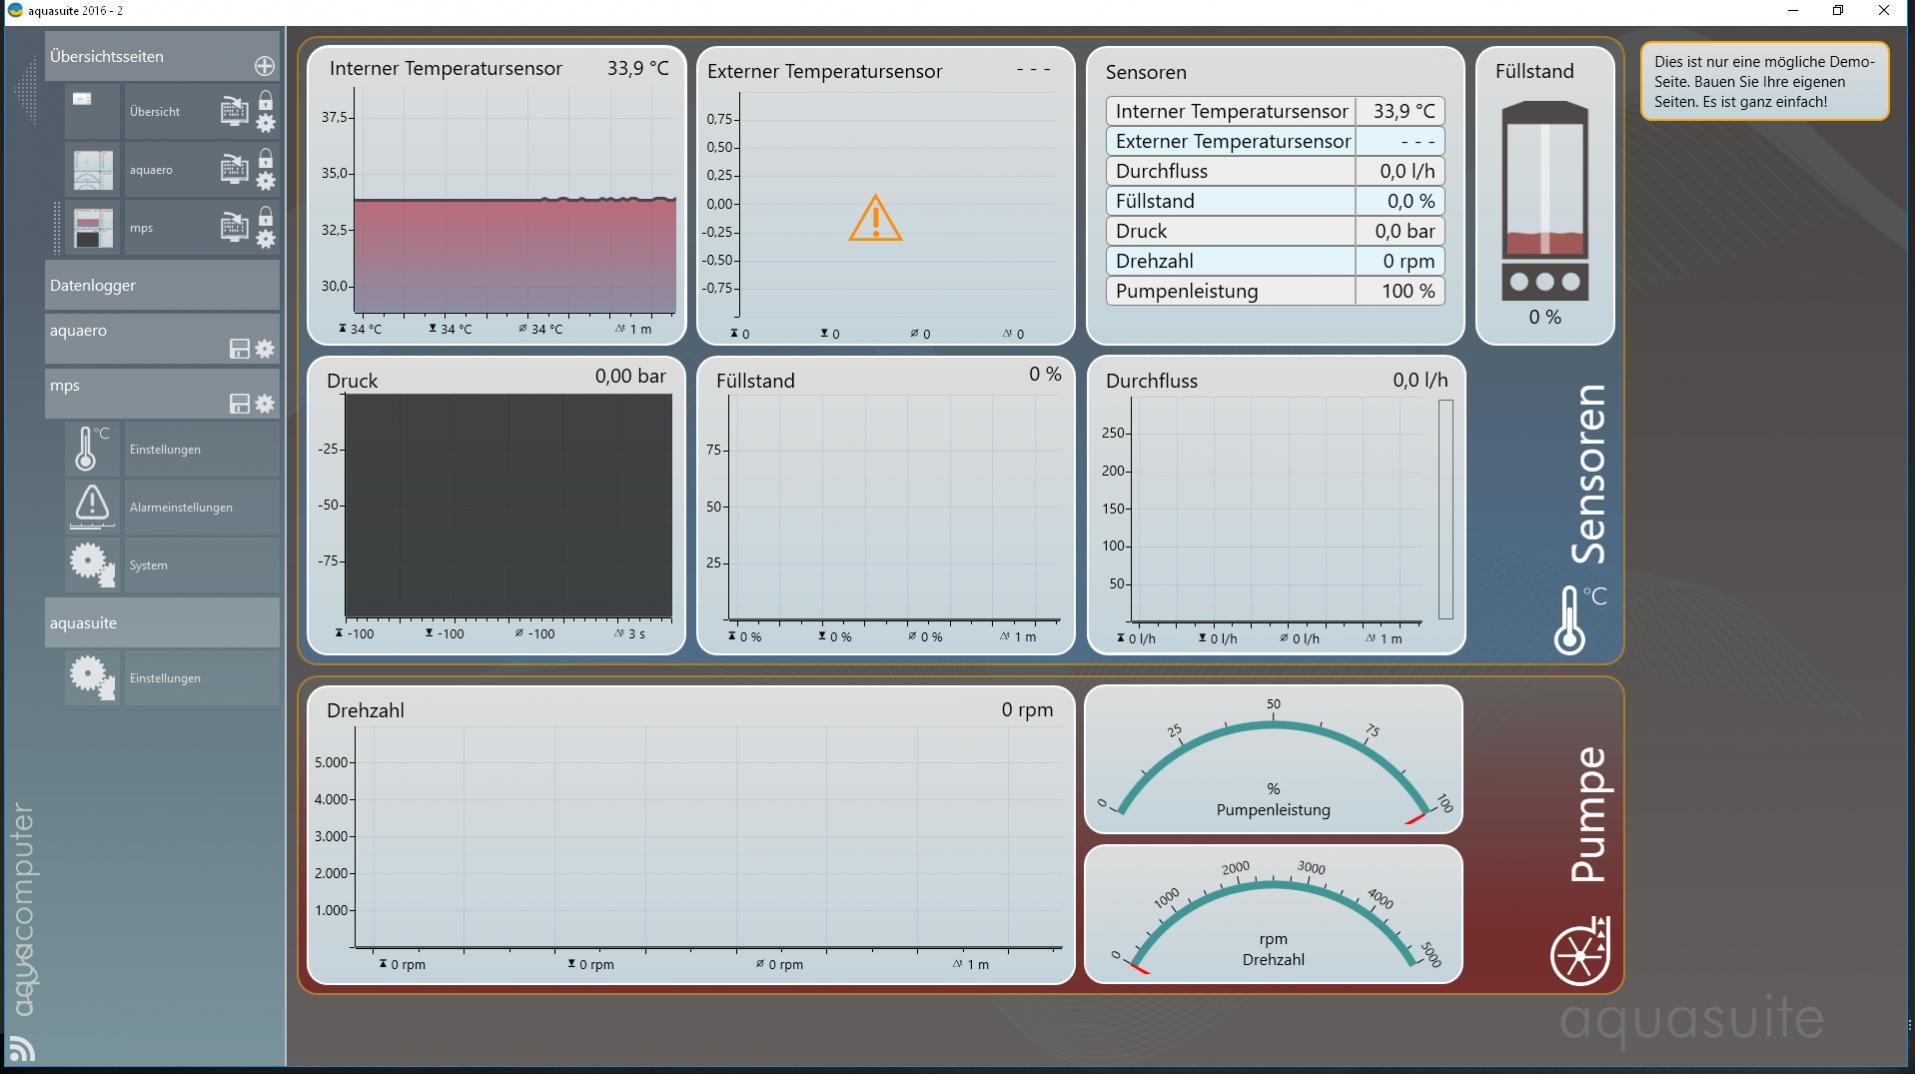Image resolution: width=1915 pixels, height=1074 pixels.
Task: Toggle the lock on the mps overview page
Action: pyautogui.click(x=265, y=217)
